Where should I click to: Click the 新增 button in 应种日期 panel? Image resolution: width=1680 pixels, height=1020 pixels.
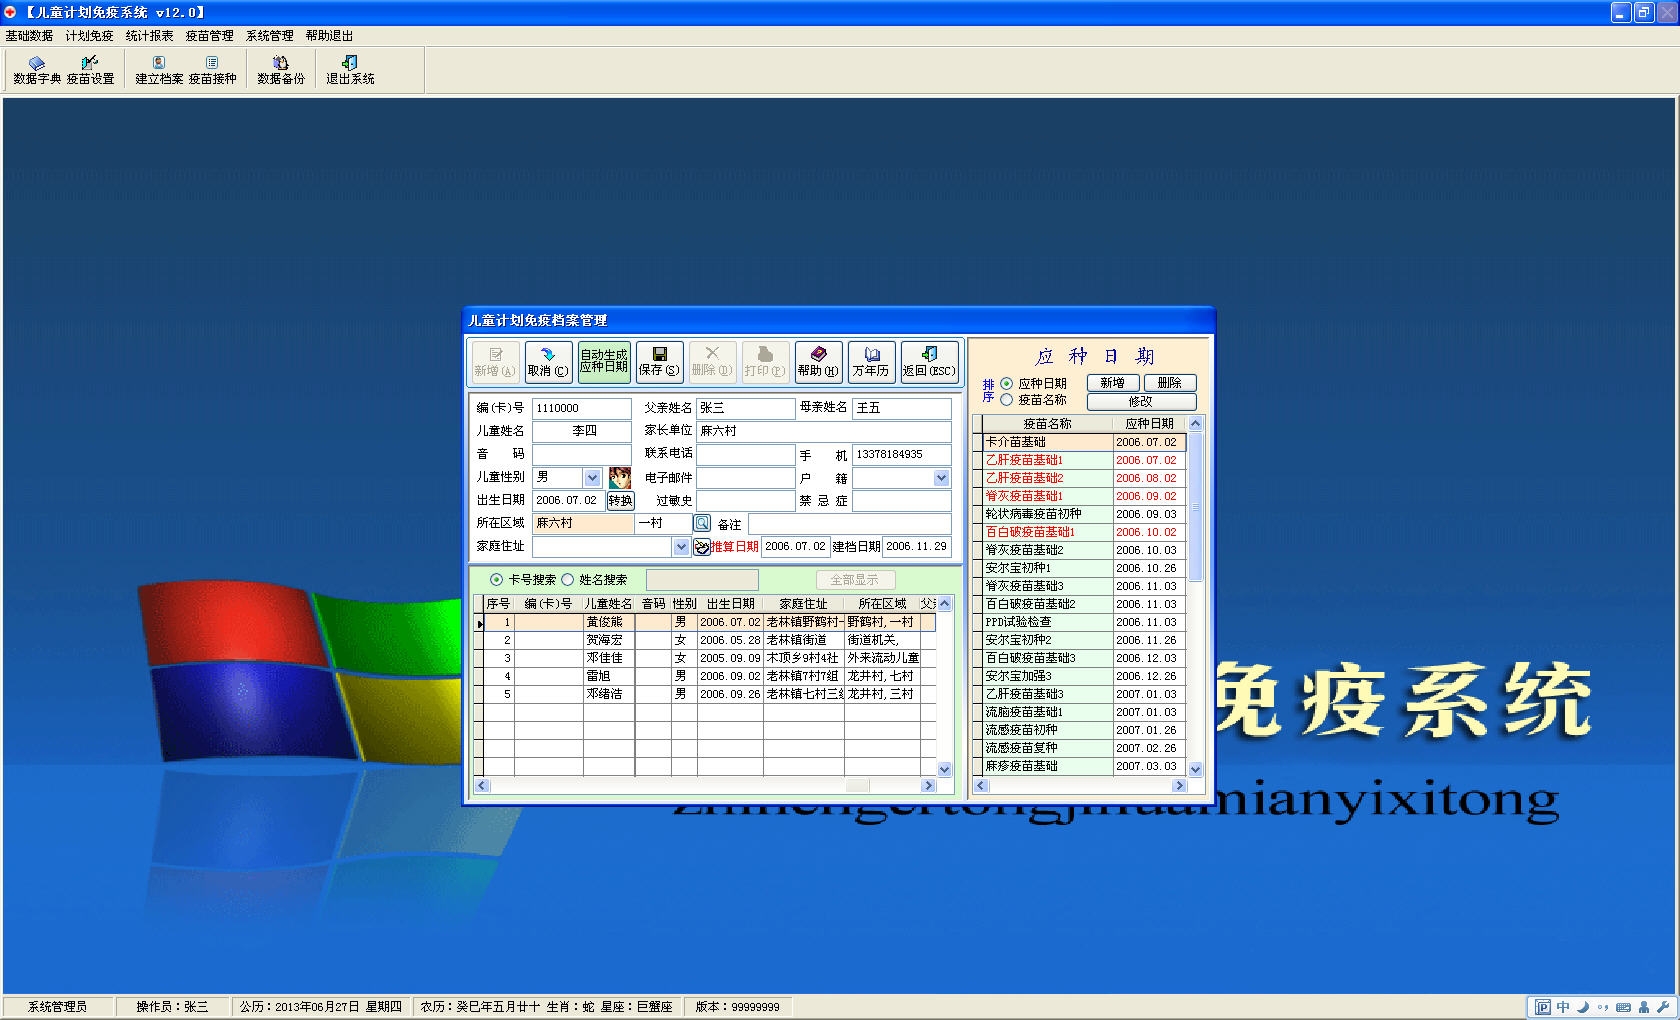(1113, 383)
